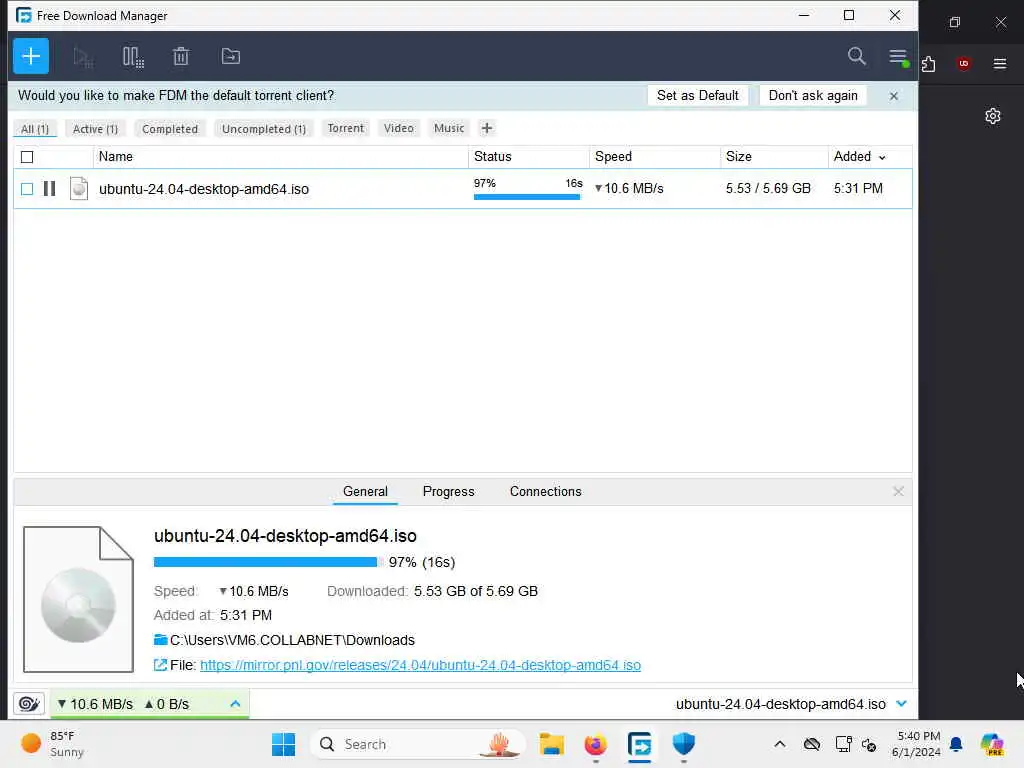The image size is (1024, 768).
Task: Show the Completed filter
Action: pos(170,129)
